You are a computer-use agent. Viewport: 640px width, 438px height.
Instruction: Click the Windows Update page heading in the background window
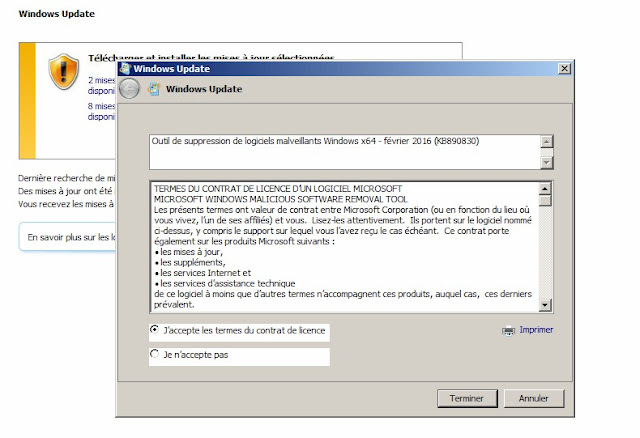click(x=57, y=14)
